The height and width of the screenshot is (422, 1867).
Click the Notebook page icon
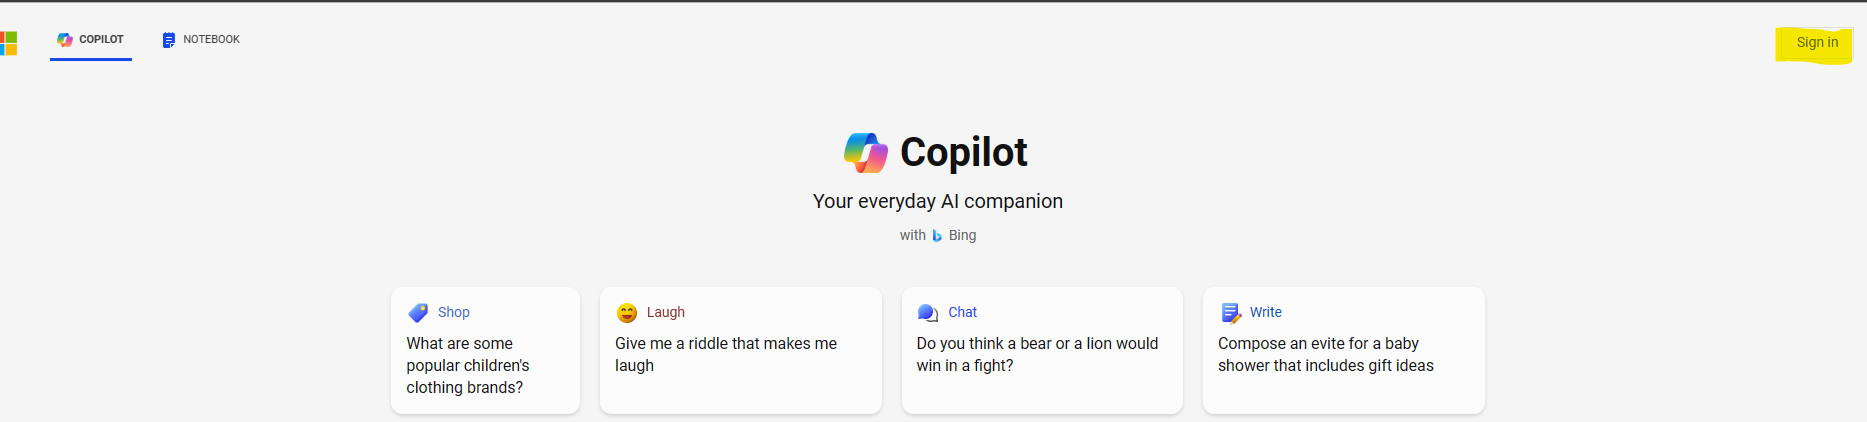(x=169, y=40)
